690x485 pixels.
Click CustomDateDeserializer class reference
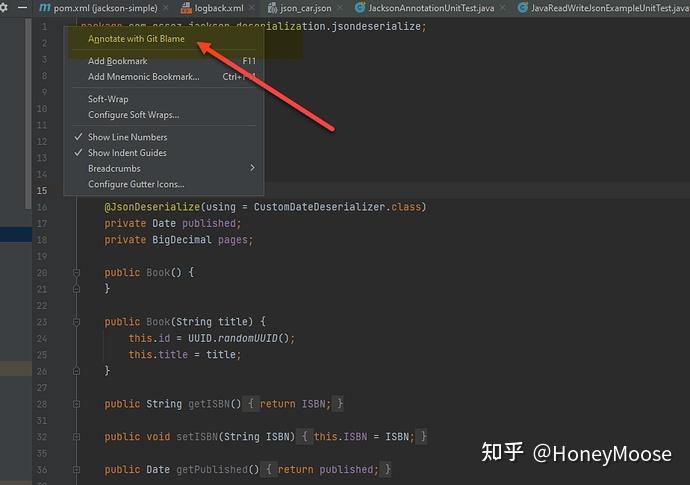pyautogui.click(x=319, y=207)
